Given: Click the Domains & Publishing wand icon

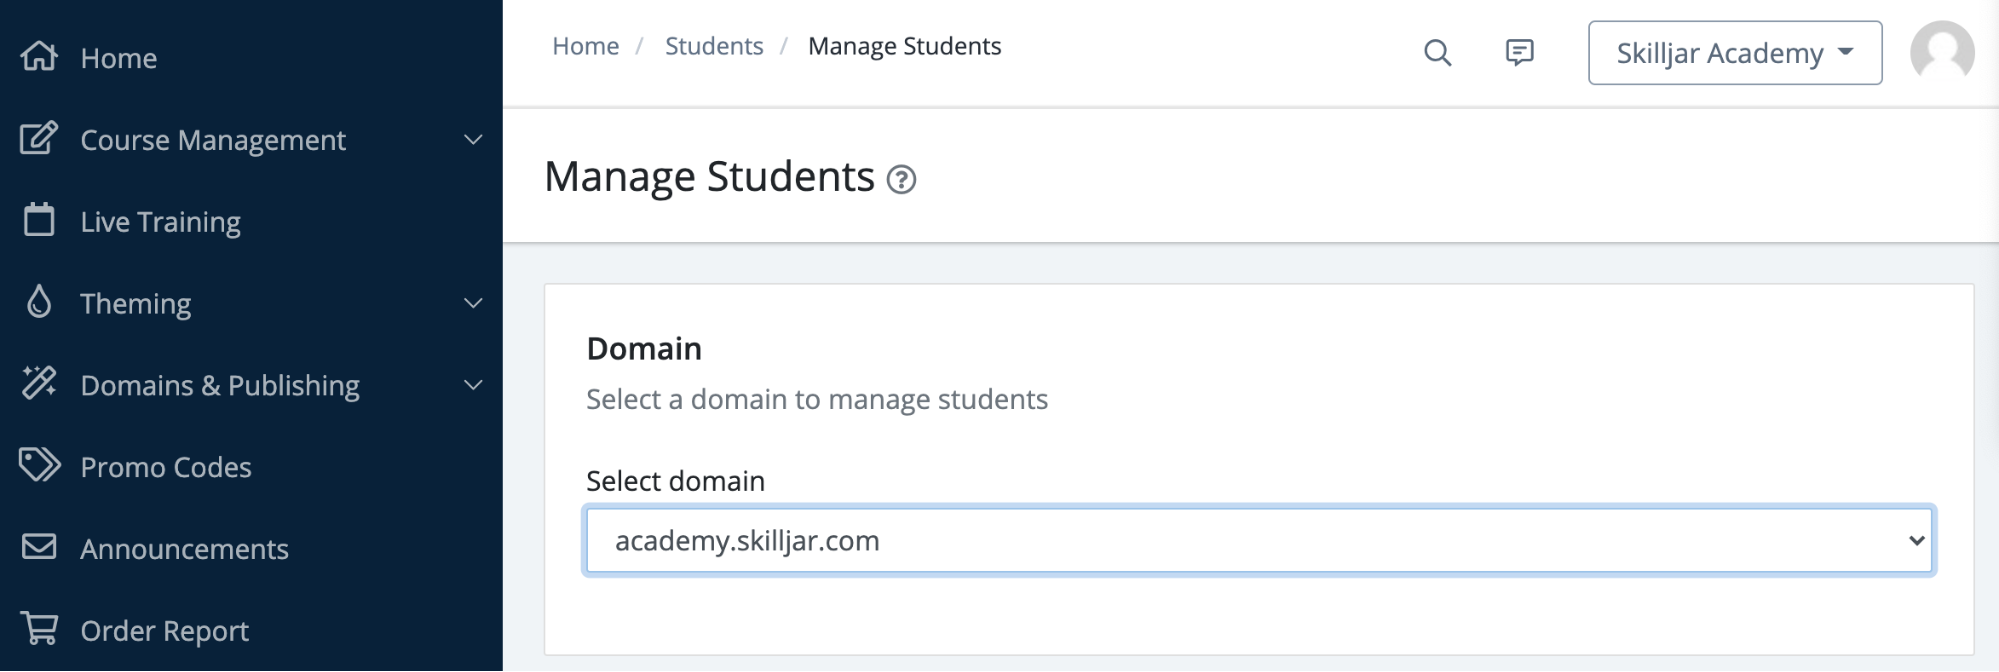Looking at the screenshot, I should point(39,383).
